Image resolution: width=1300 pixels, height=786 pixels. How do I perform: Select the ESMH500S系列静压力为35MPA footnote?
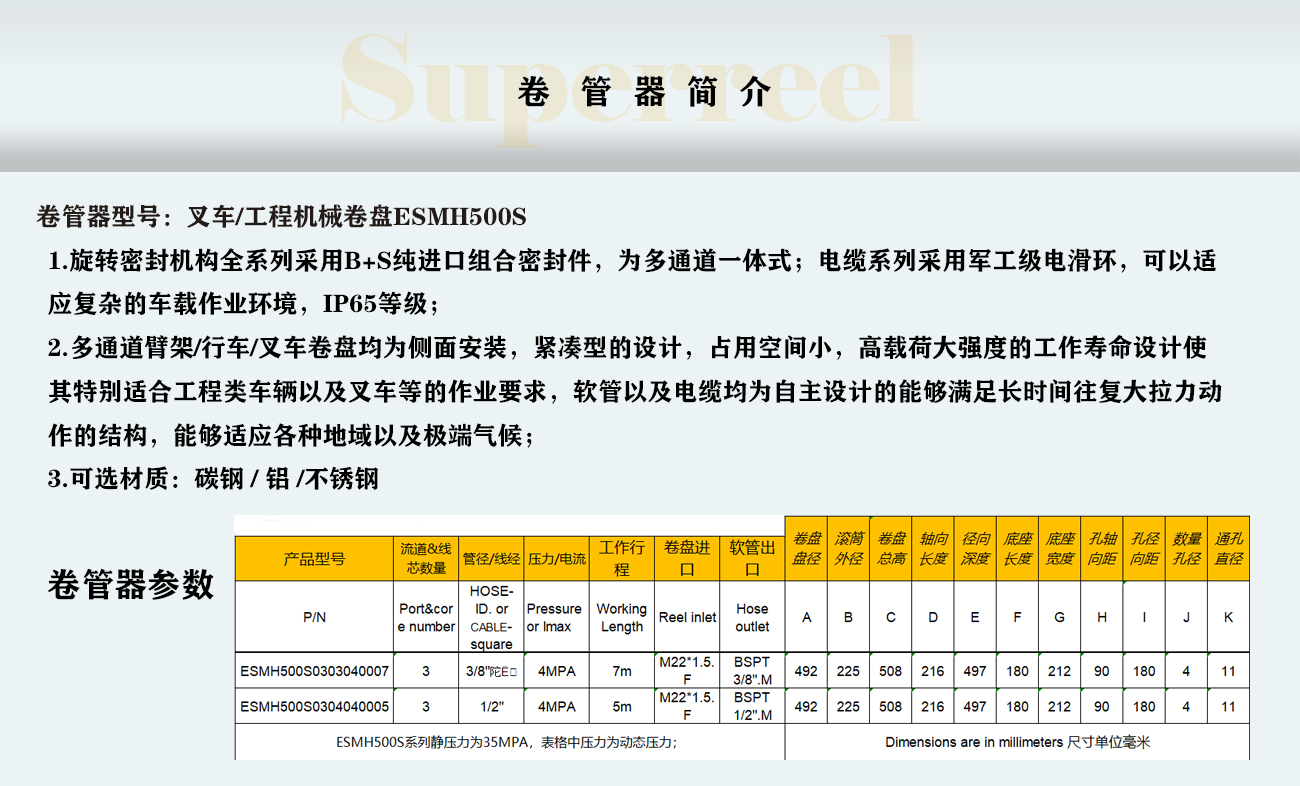[507, 743]
